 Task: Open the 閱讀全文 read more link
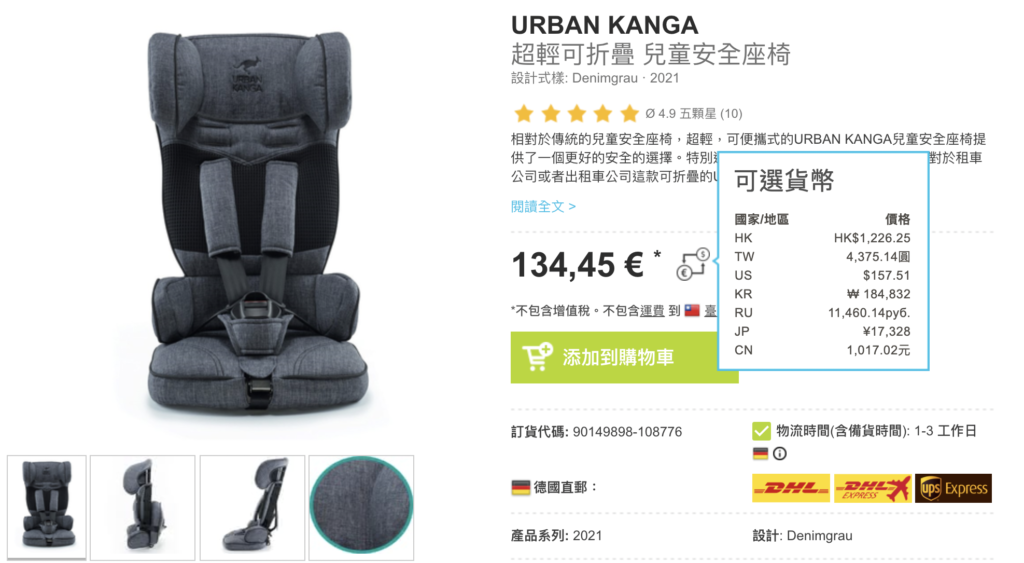click(x=543, y=206)
